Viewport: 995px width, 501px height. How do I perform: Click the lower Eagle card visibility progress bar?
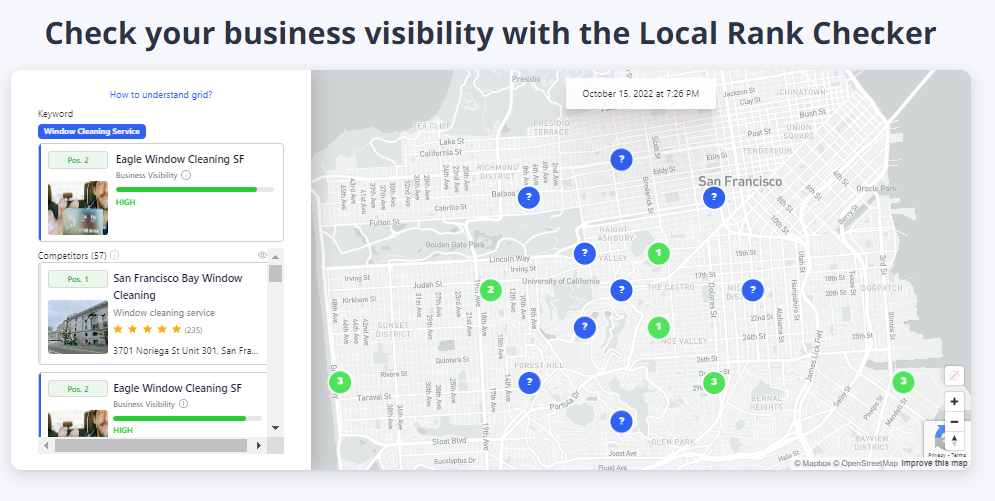[x=187, y=419]
